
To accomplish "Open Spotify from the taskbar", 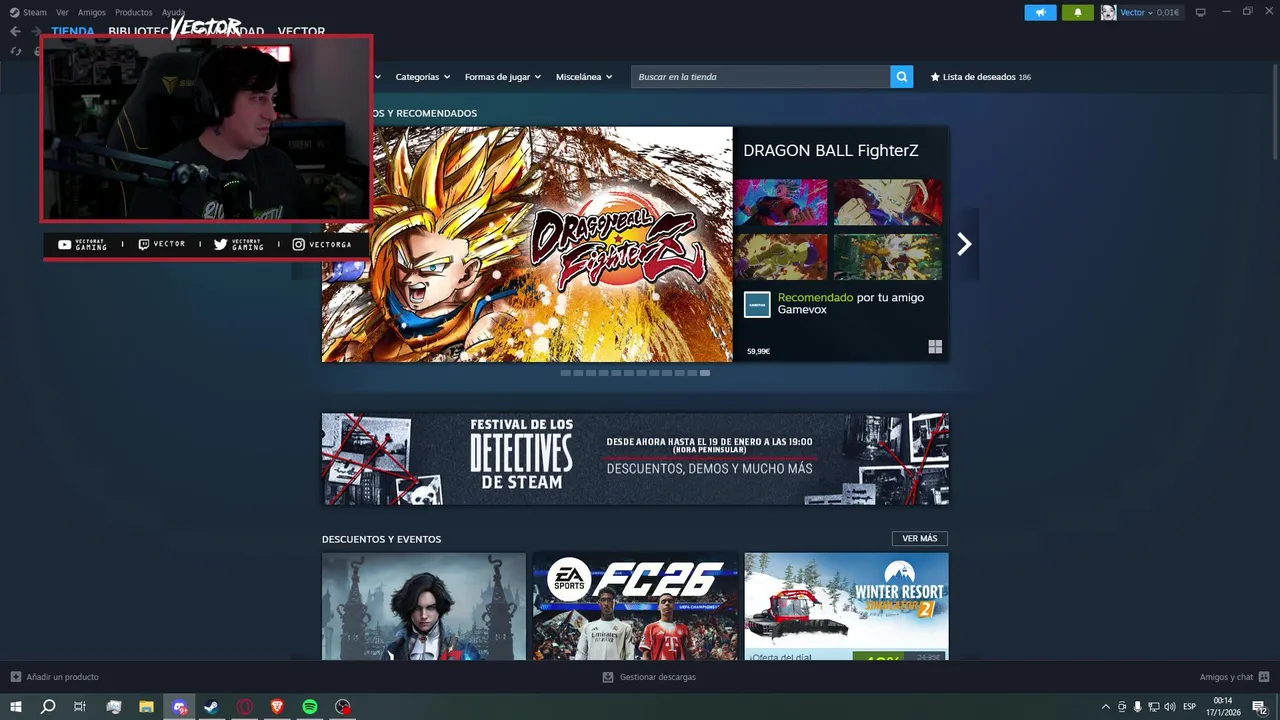I will [x=310, y=707].
